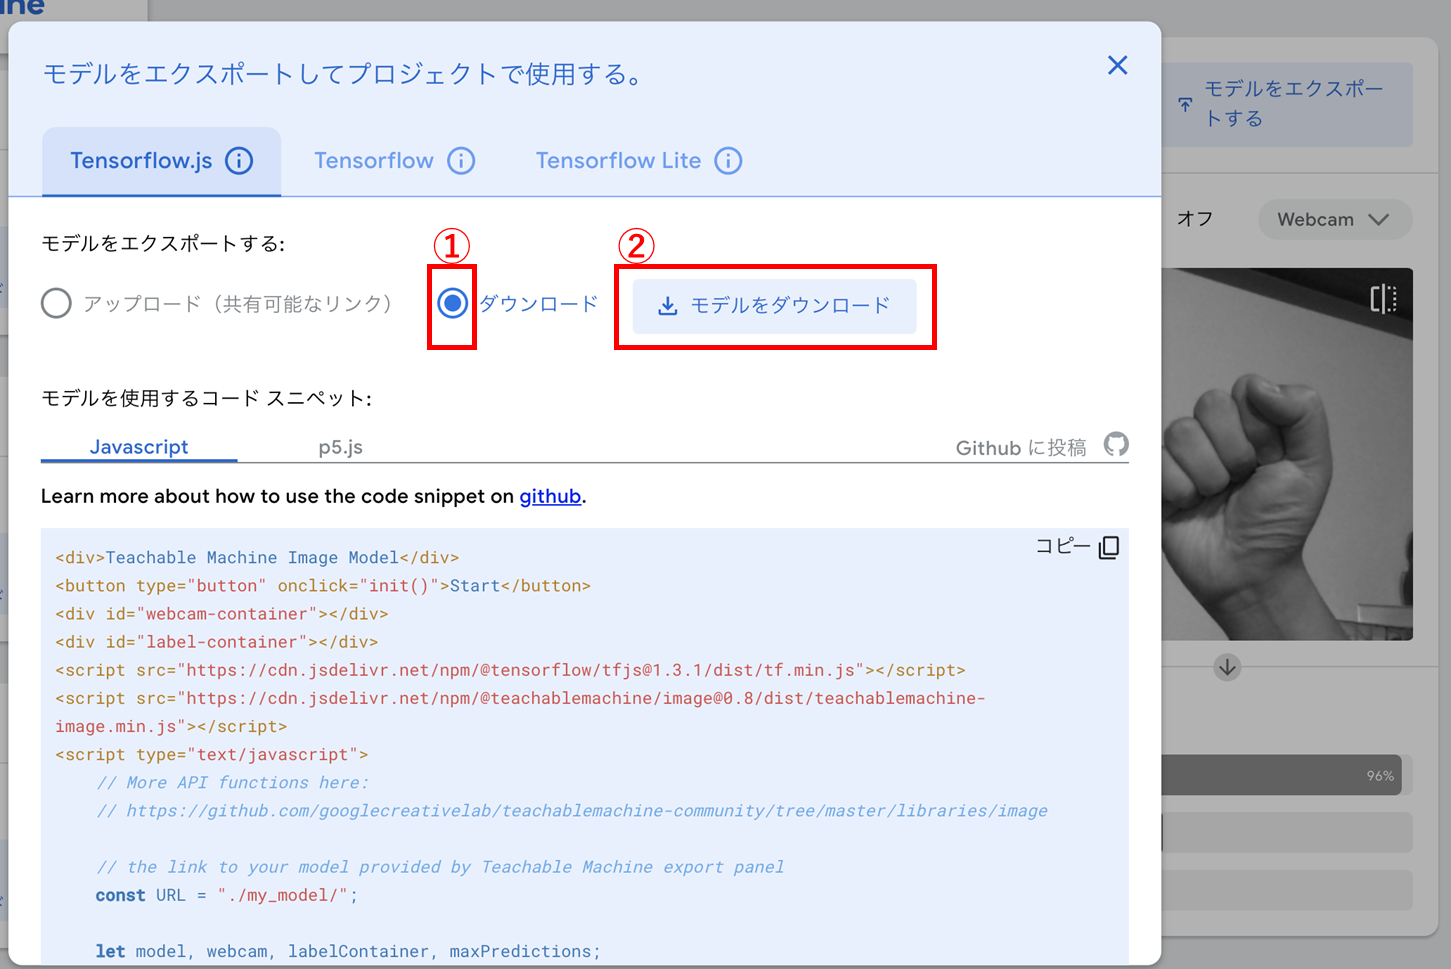Select アップロード (共有可能なリンク) radio button
The width and height of the screenshot is (1451, 969).
pos(56,303)
